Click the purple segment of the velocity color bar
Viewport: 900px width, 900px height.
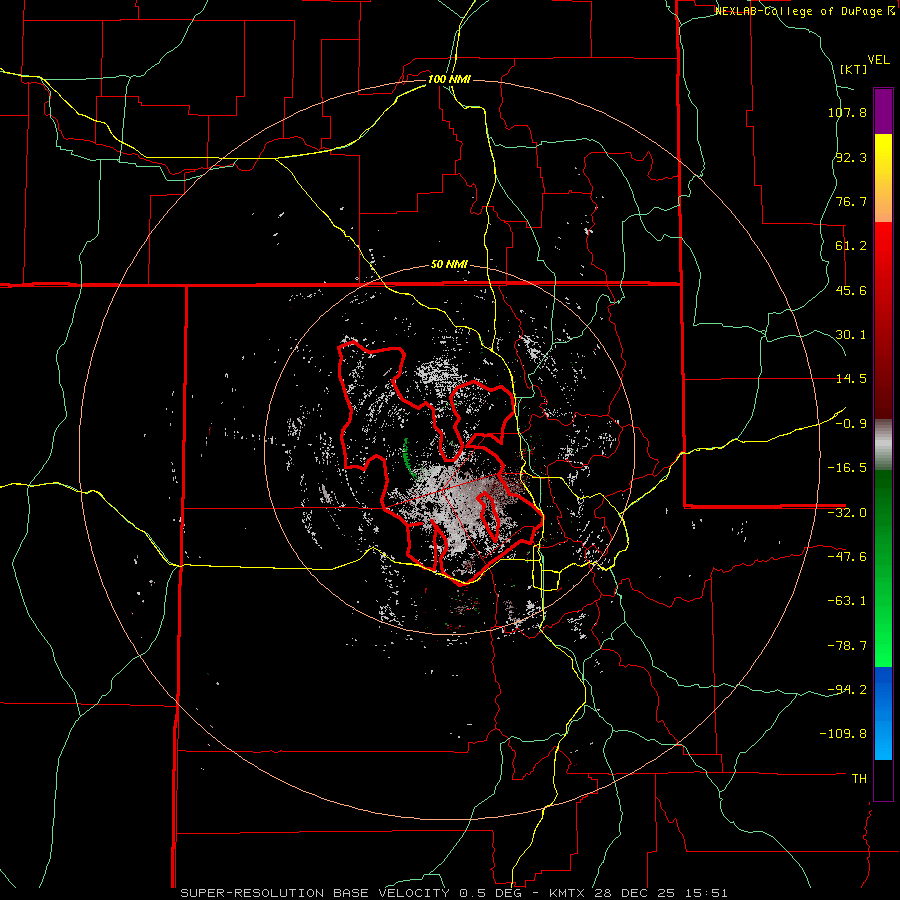(883, 111)
